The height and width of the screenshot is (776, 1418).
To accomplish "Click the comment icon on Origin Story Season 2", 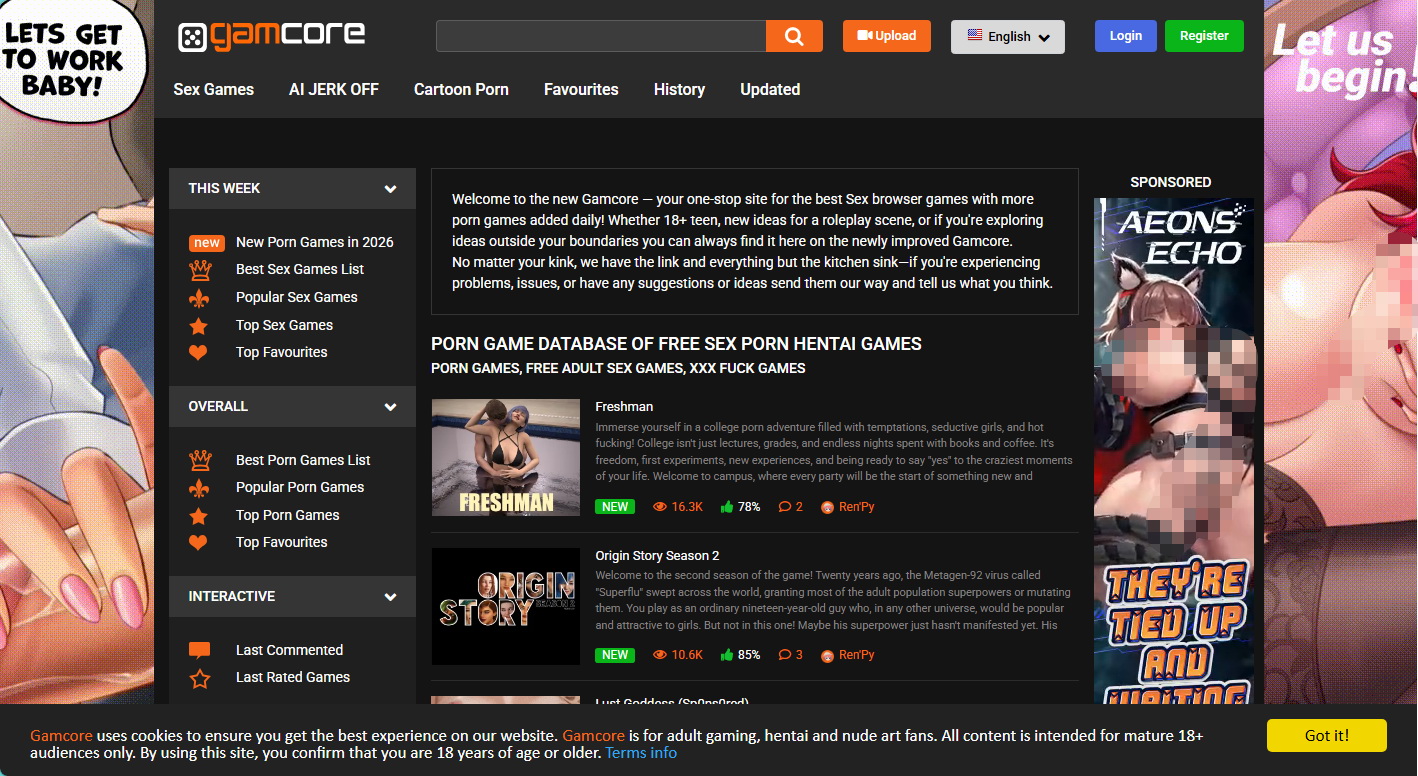I will pyautogui.click(x=785, y=655).
